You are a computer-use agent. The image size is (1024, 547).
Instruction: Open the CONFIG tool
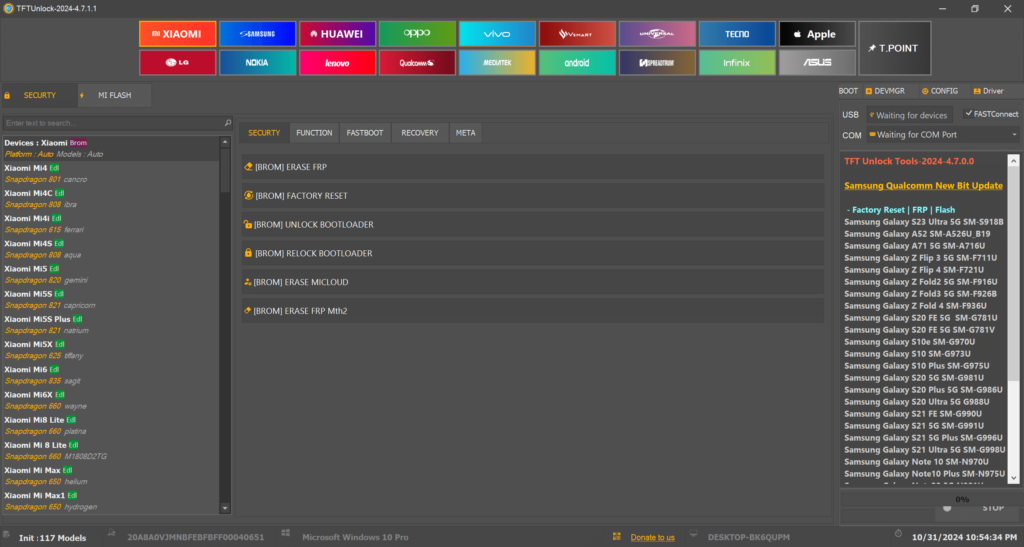pyautogui.click(x=940, y=91)
